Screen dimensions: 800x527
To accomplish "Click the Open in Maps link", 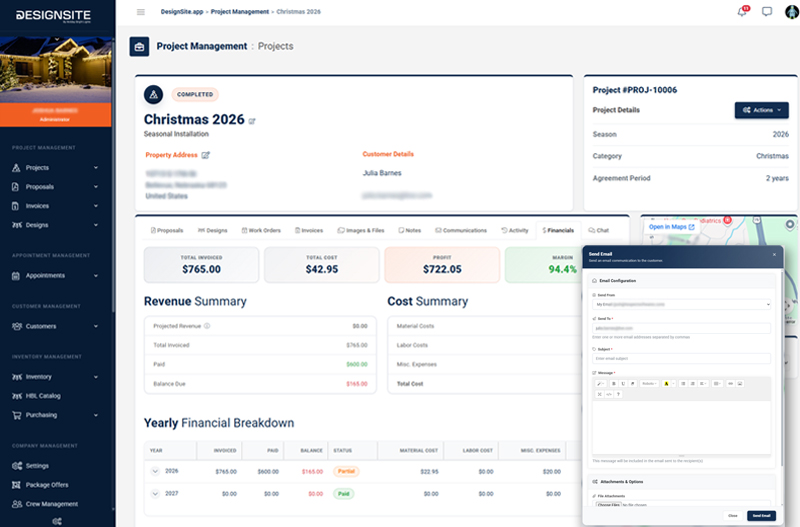I will click(x=671, y=227).
